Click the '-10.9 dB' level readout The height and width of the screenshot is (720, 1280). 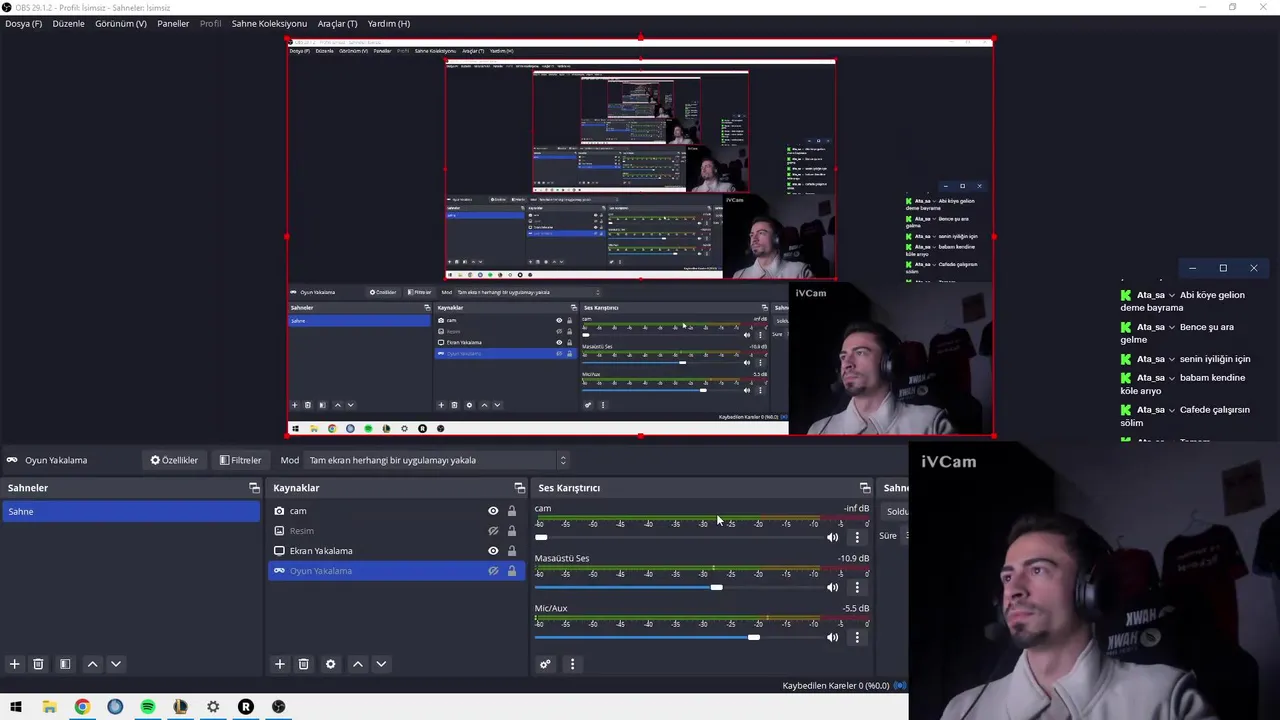coord(853,558)
